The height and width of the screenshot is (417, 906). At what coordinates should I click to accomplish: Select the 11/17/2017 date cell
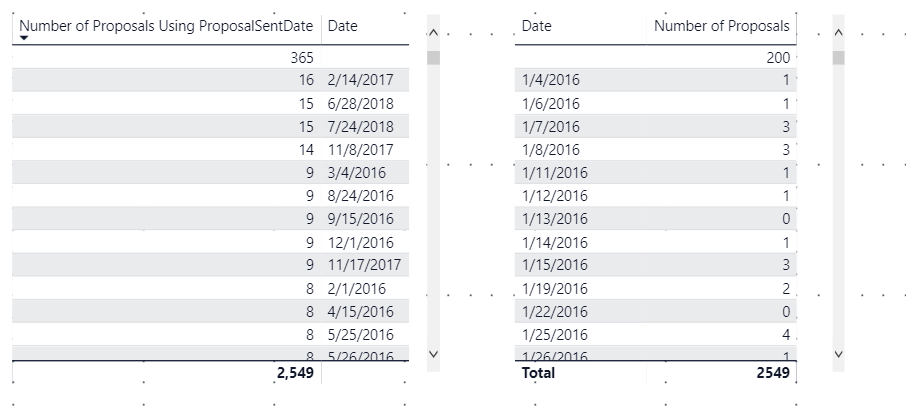tap(364, 265)
